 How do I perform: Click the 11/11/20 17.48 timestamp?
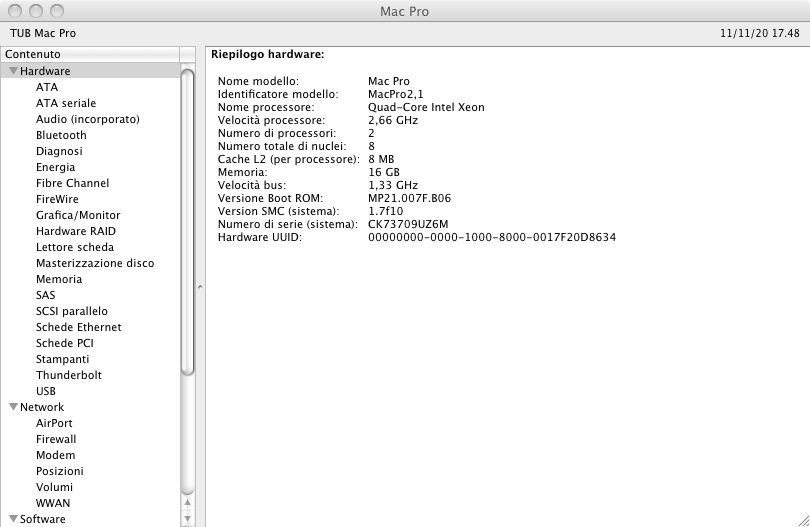coord(760,33)
